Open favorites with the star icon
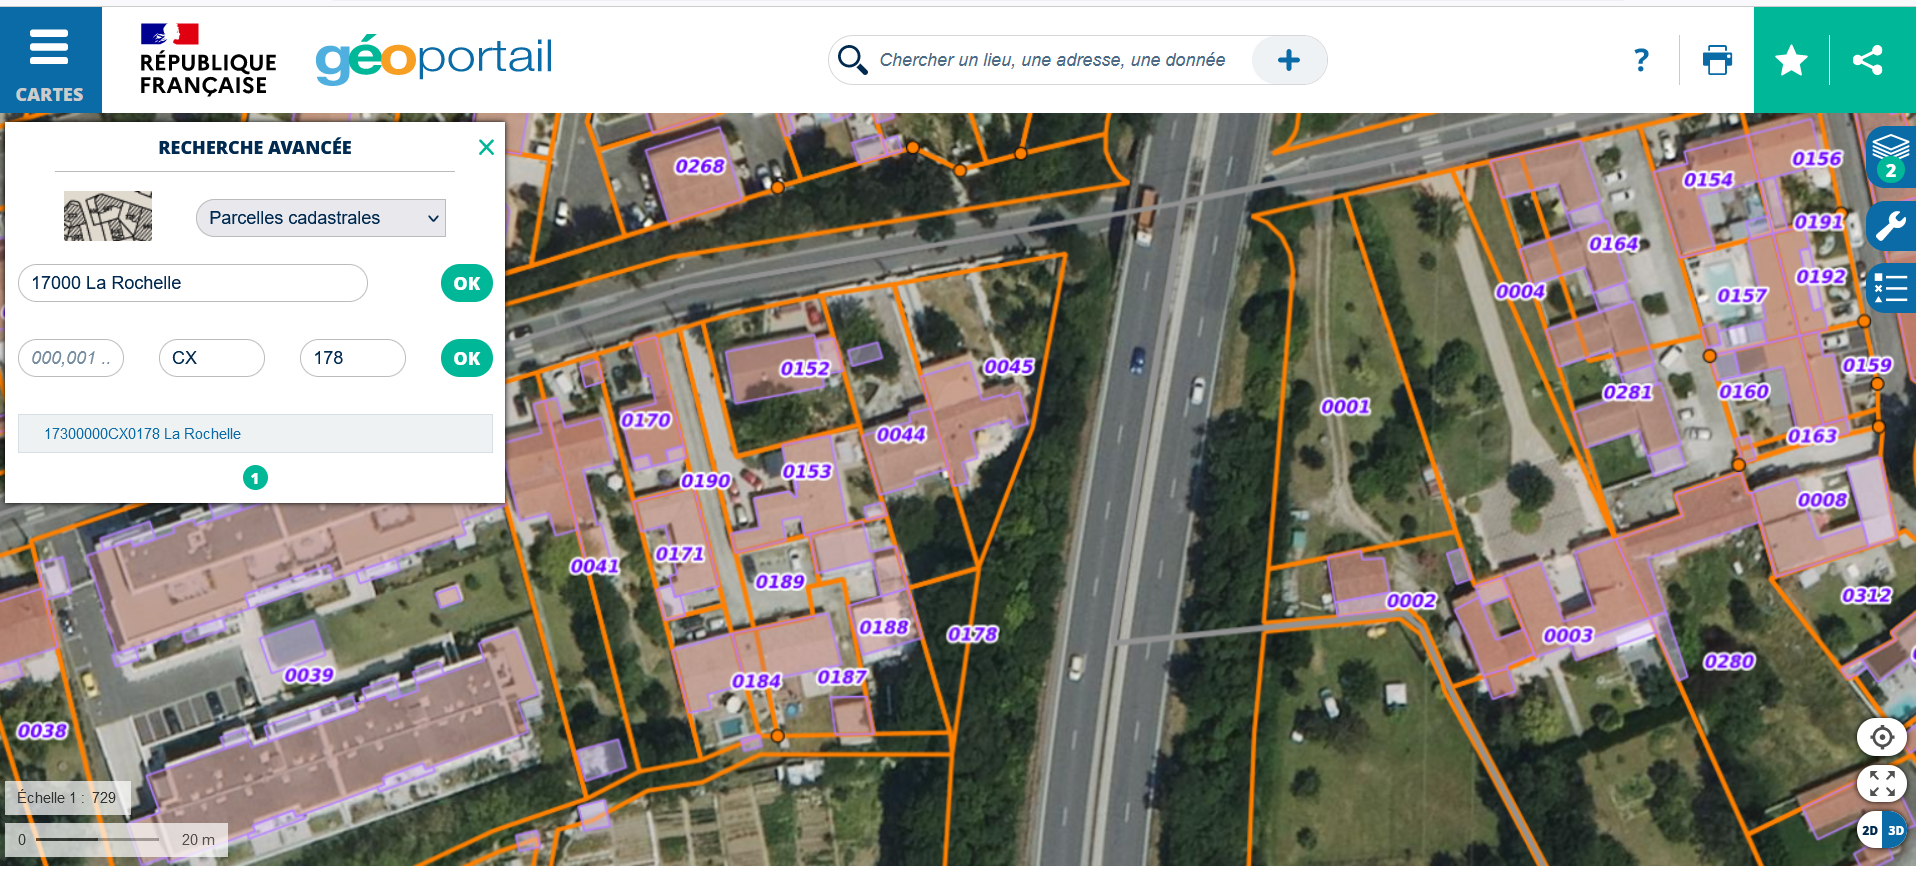The image size is (1916, 874). coord(1790,60)
